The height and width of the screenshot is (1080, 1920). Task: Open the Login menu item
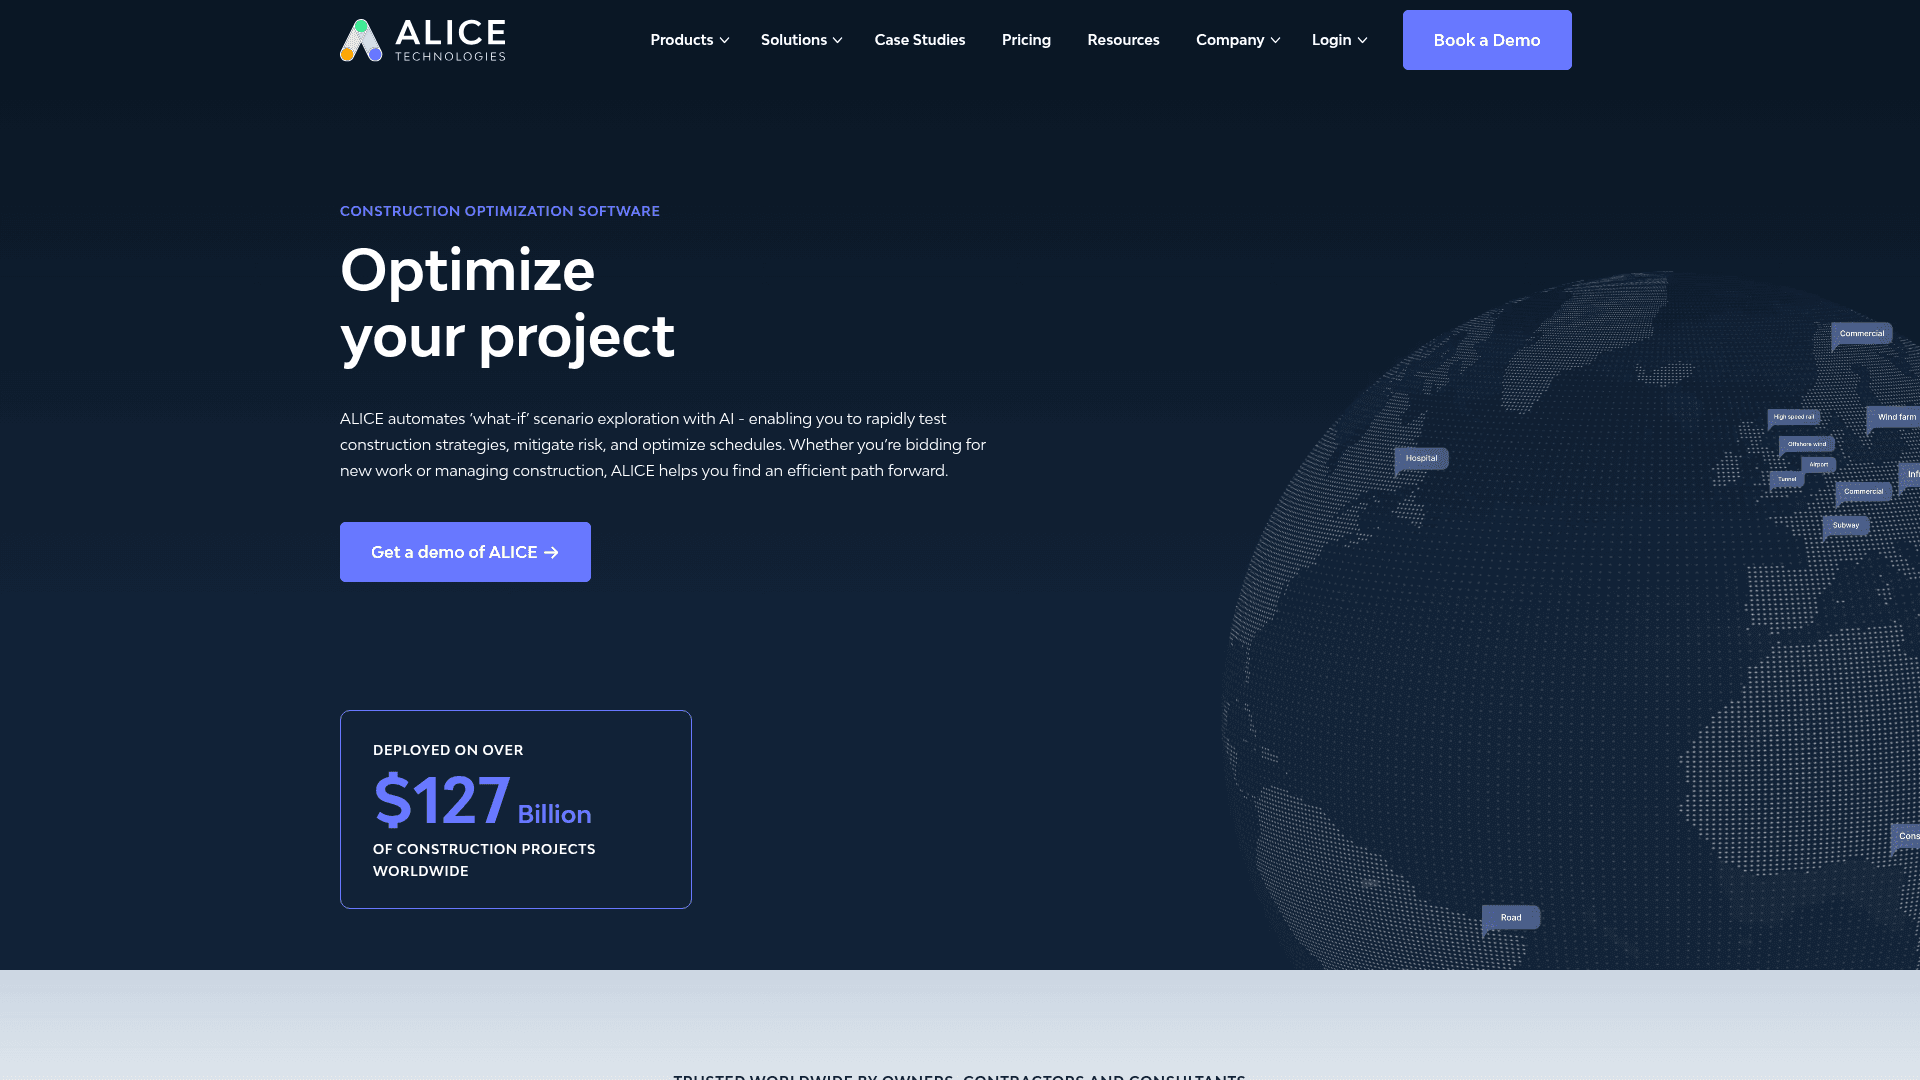[1331, 40]
